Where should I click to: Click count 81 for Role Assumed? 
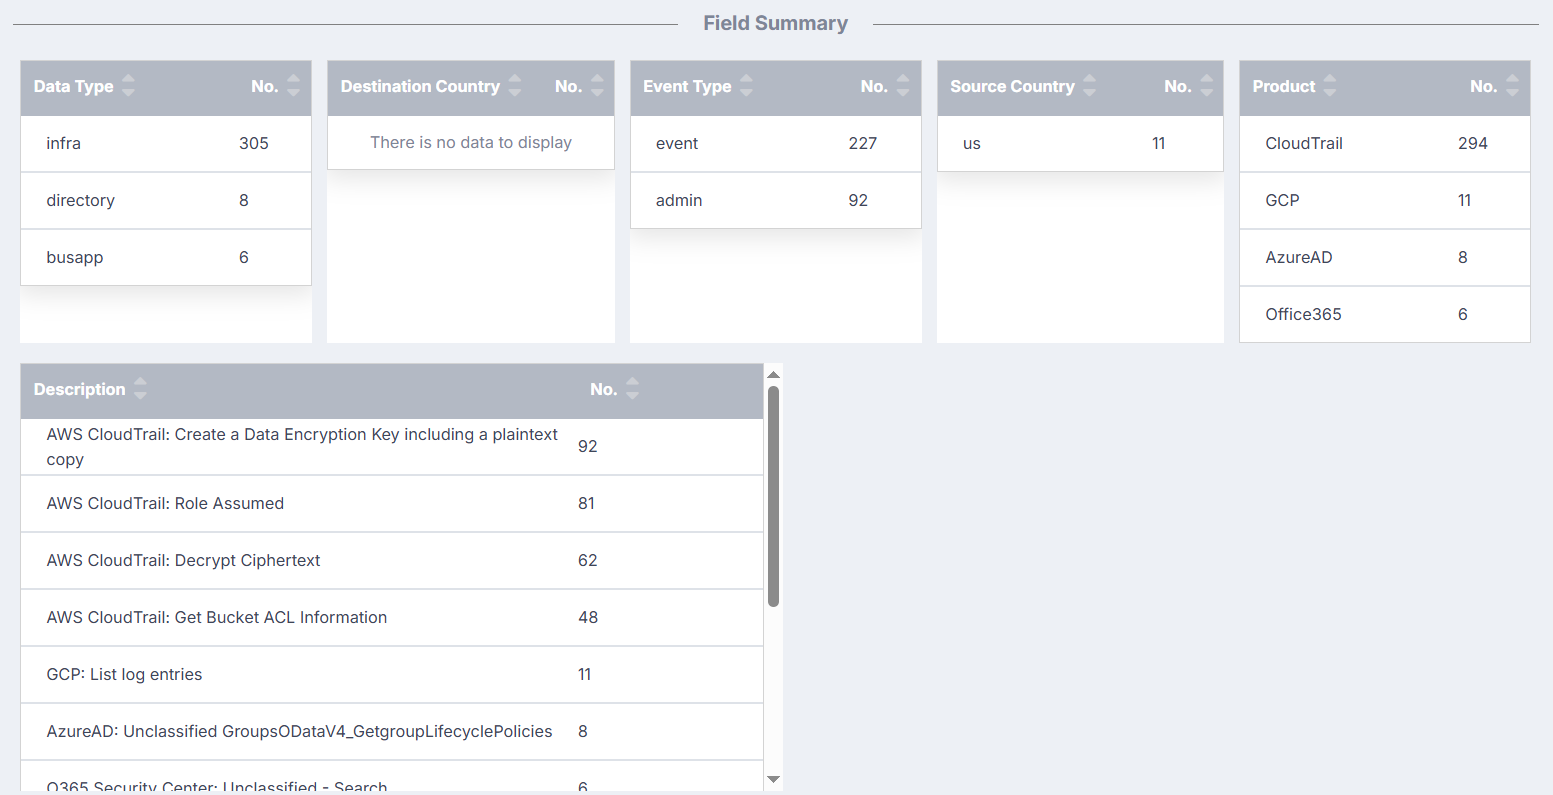[x=586, y=503]
